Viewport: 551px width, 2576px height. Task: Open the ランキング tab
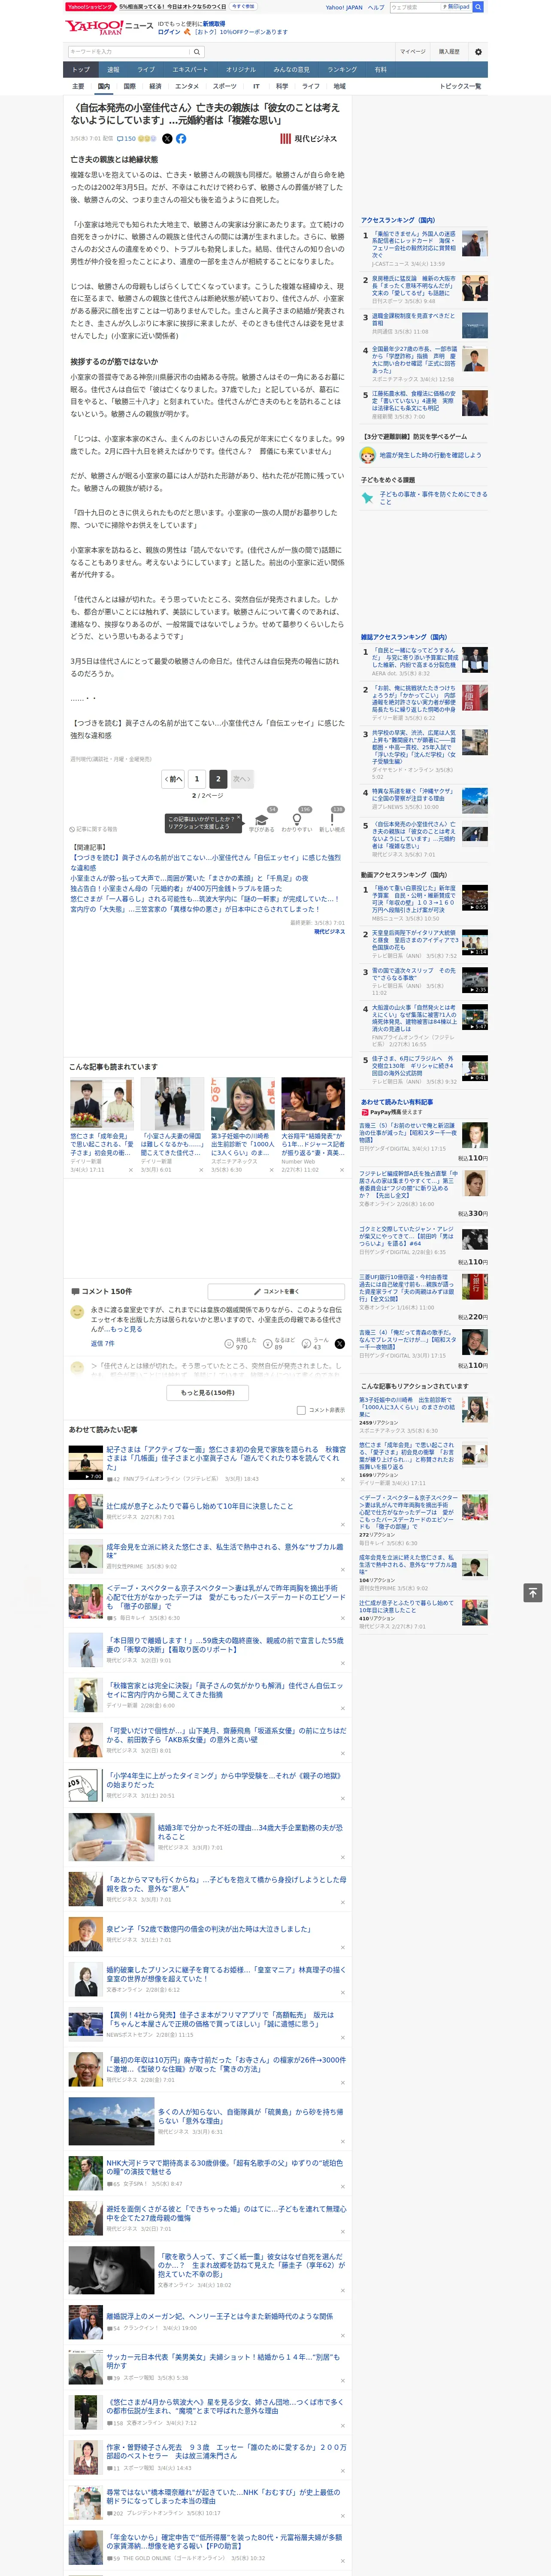342,70
